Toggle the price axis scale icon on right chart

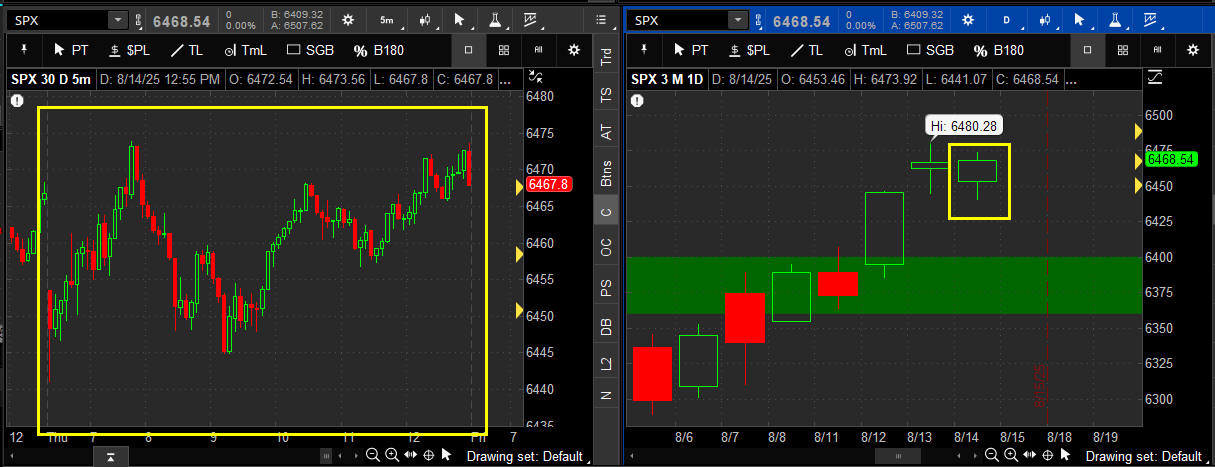pos(1155,77)
